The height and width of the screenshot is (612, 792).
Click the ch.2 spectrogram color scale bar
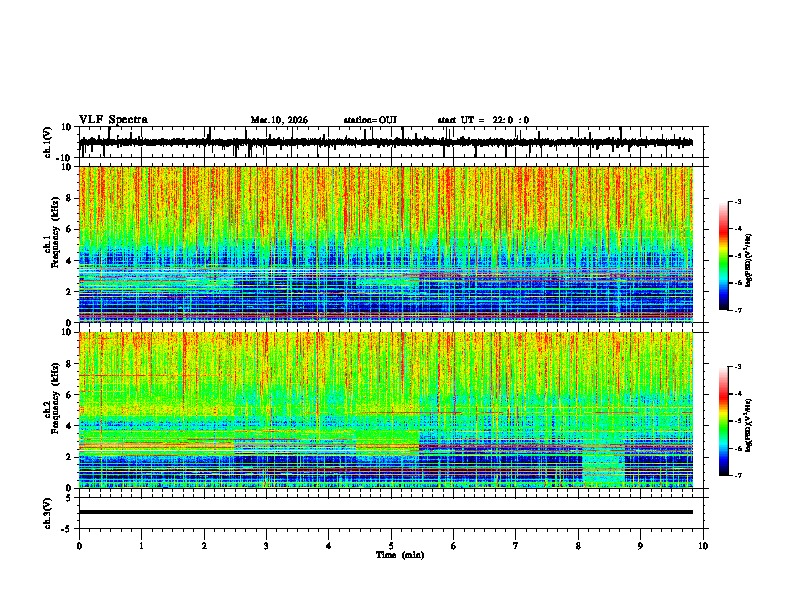pyautogui.click(x=724, y=421)
